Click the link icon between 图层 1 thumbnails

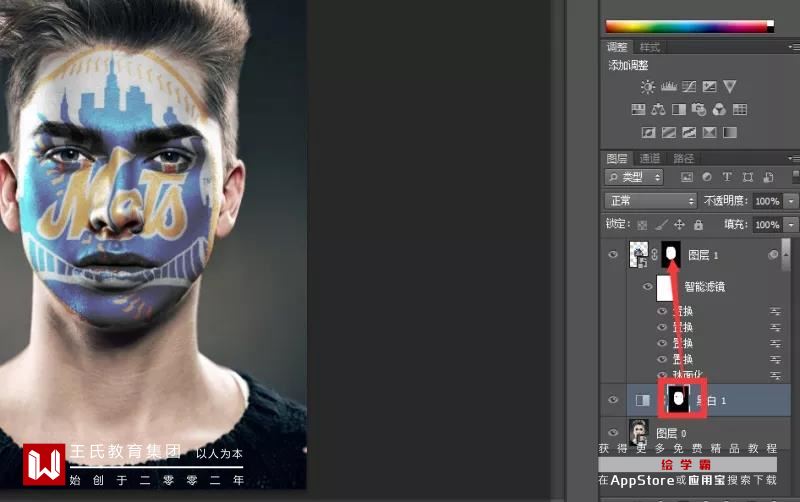(x=655, y=255)
